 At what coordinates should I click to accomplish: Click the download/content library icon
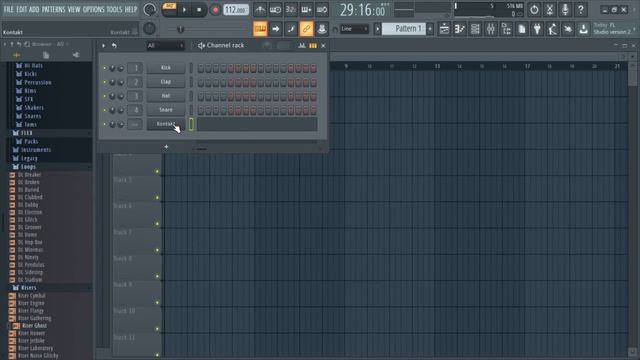click(584, 29)
